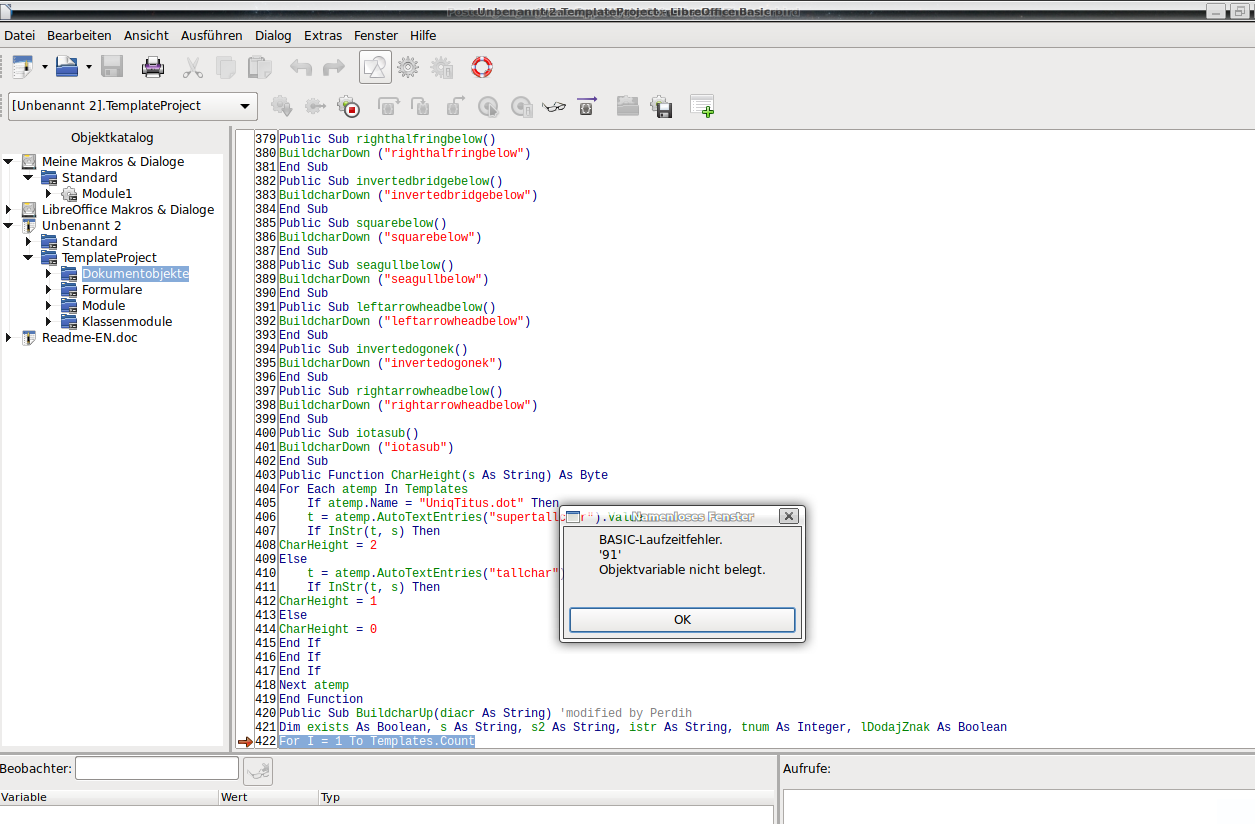Expand the Readme-EN.doc node
The width and height of the screenshot is (1255, 824).
pos(9,337)
